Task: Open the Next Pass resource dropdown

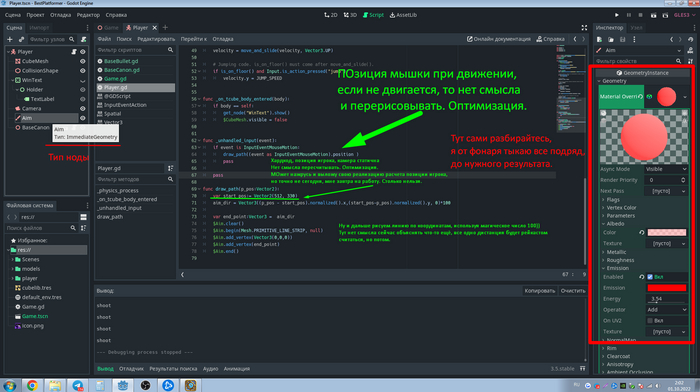Action: coord(666,191)
